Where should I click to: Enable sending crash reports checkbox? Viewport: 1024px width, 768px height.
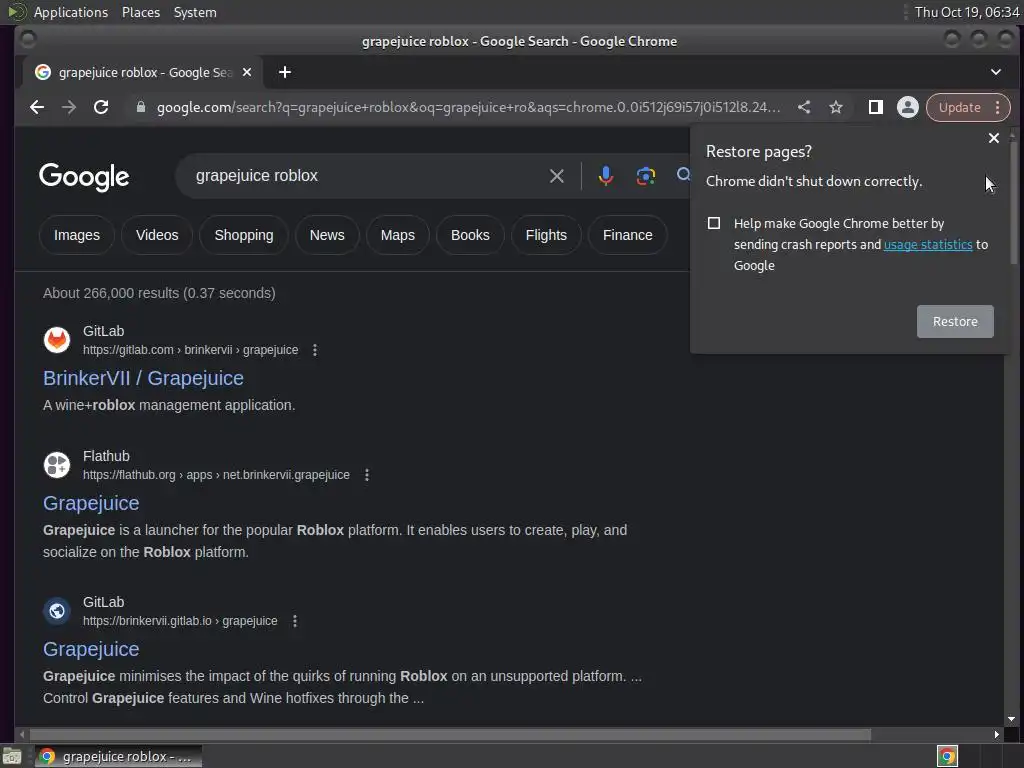pos(714,223)
